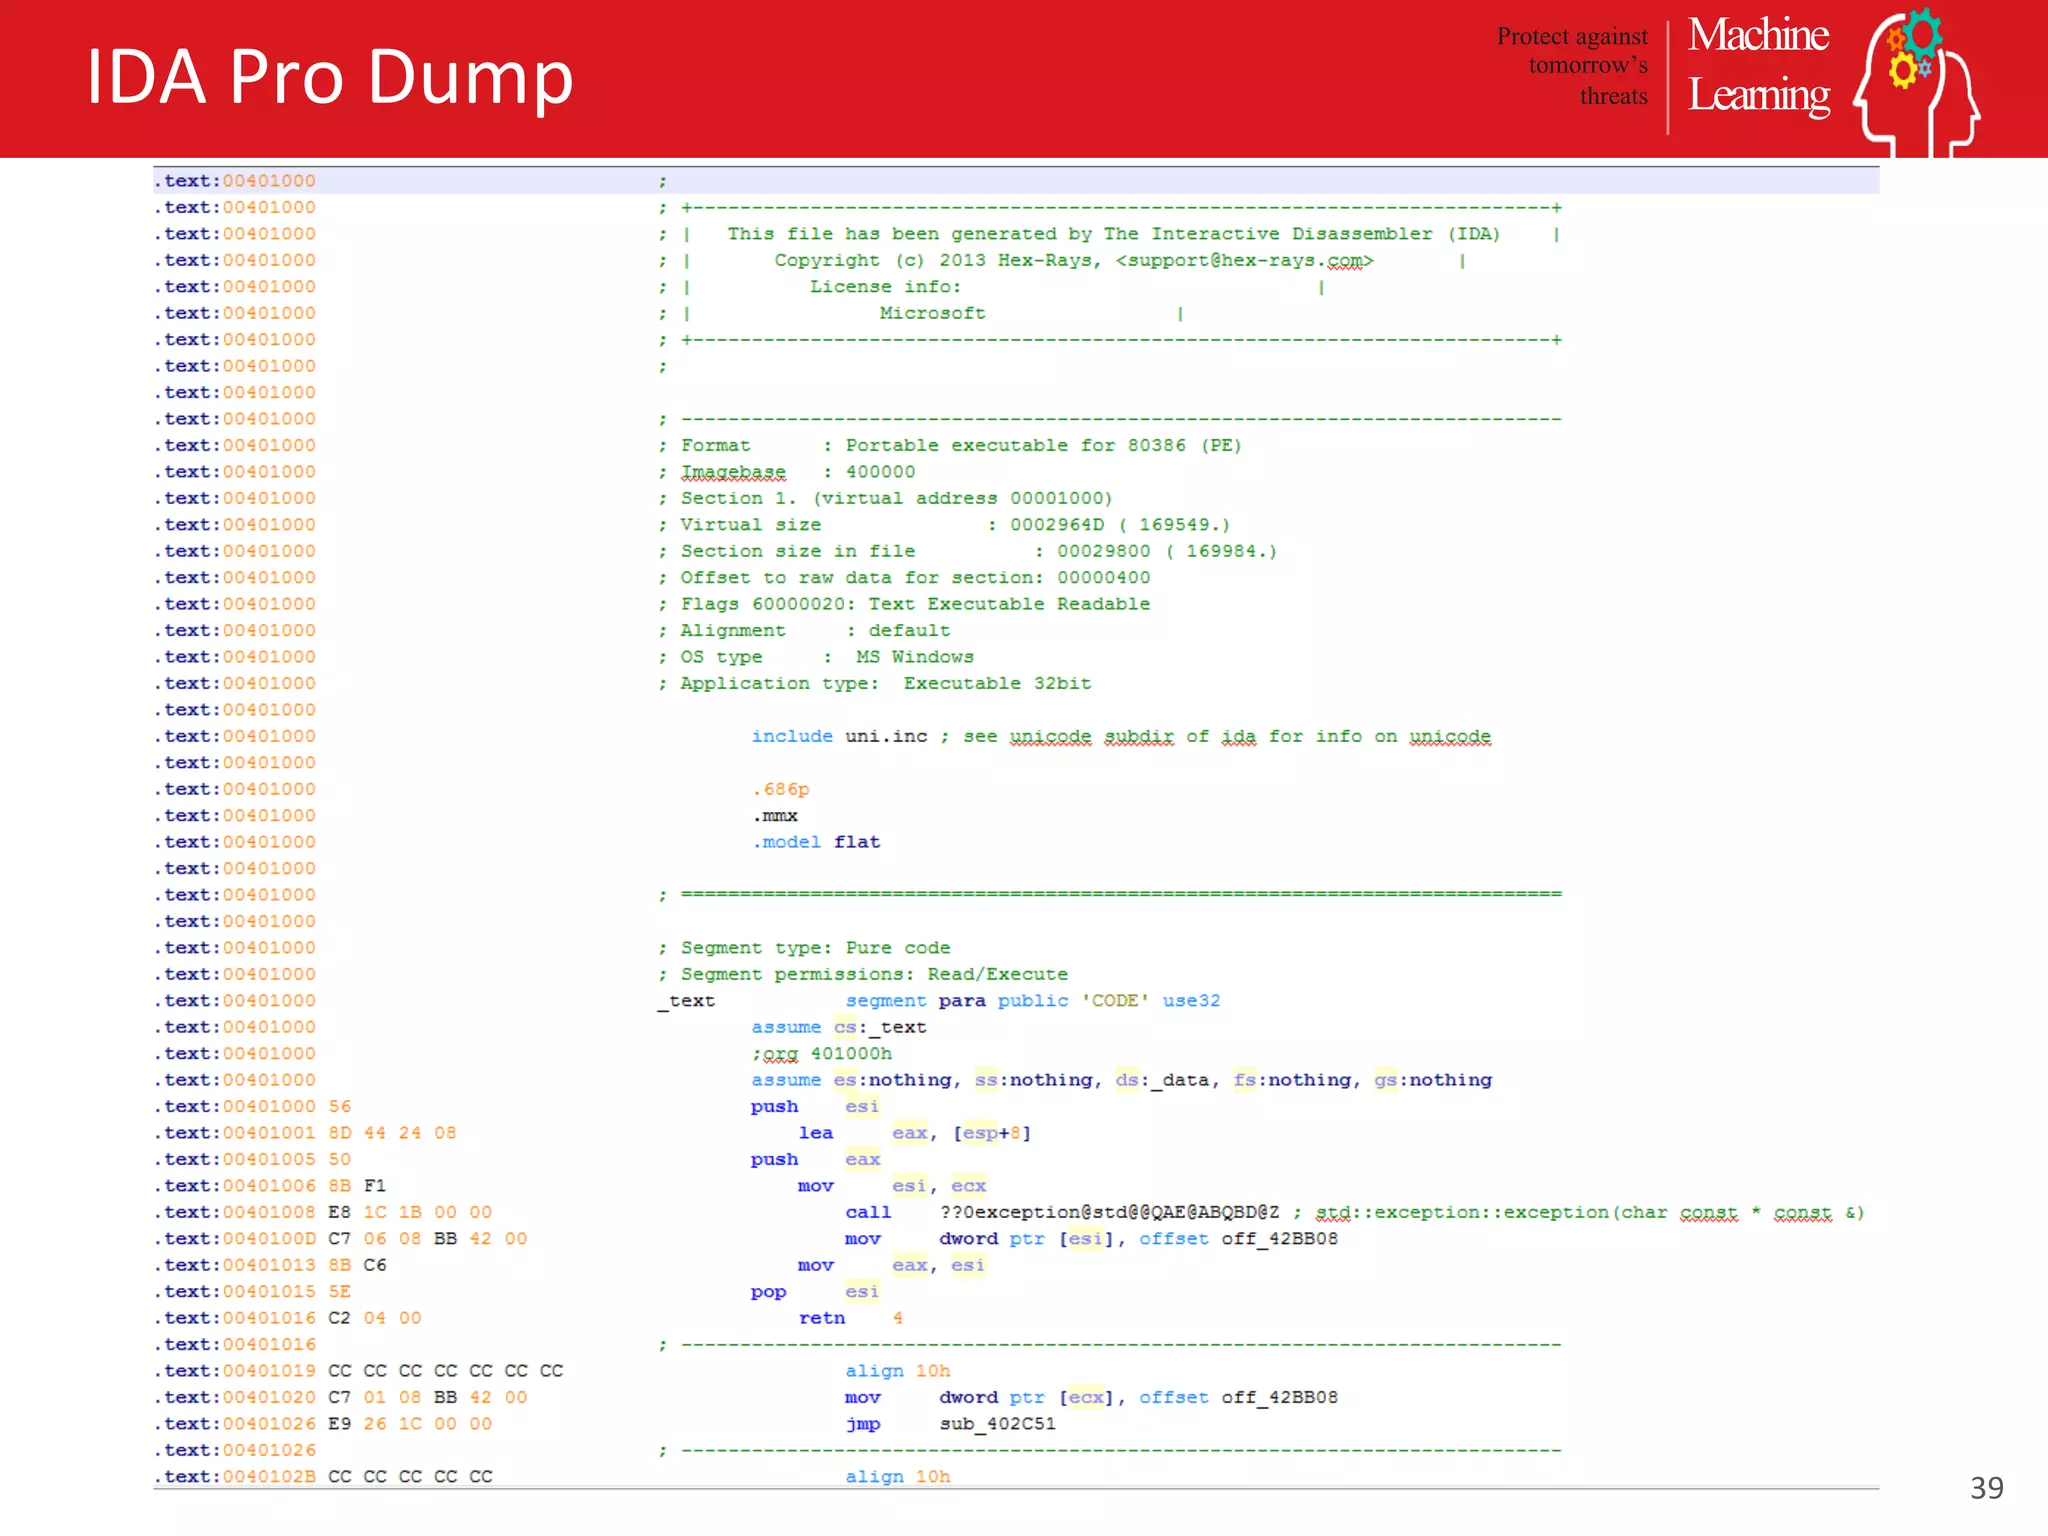The image size is (2048, 1536).
Task: Select the highlighted first .text:00401000 line
Action: click(x=1016, y=181)
